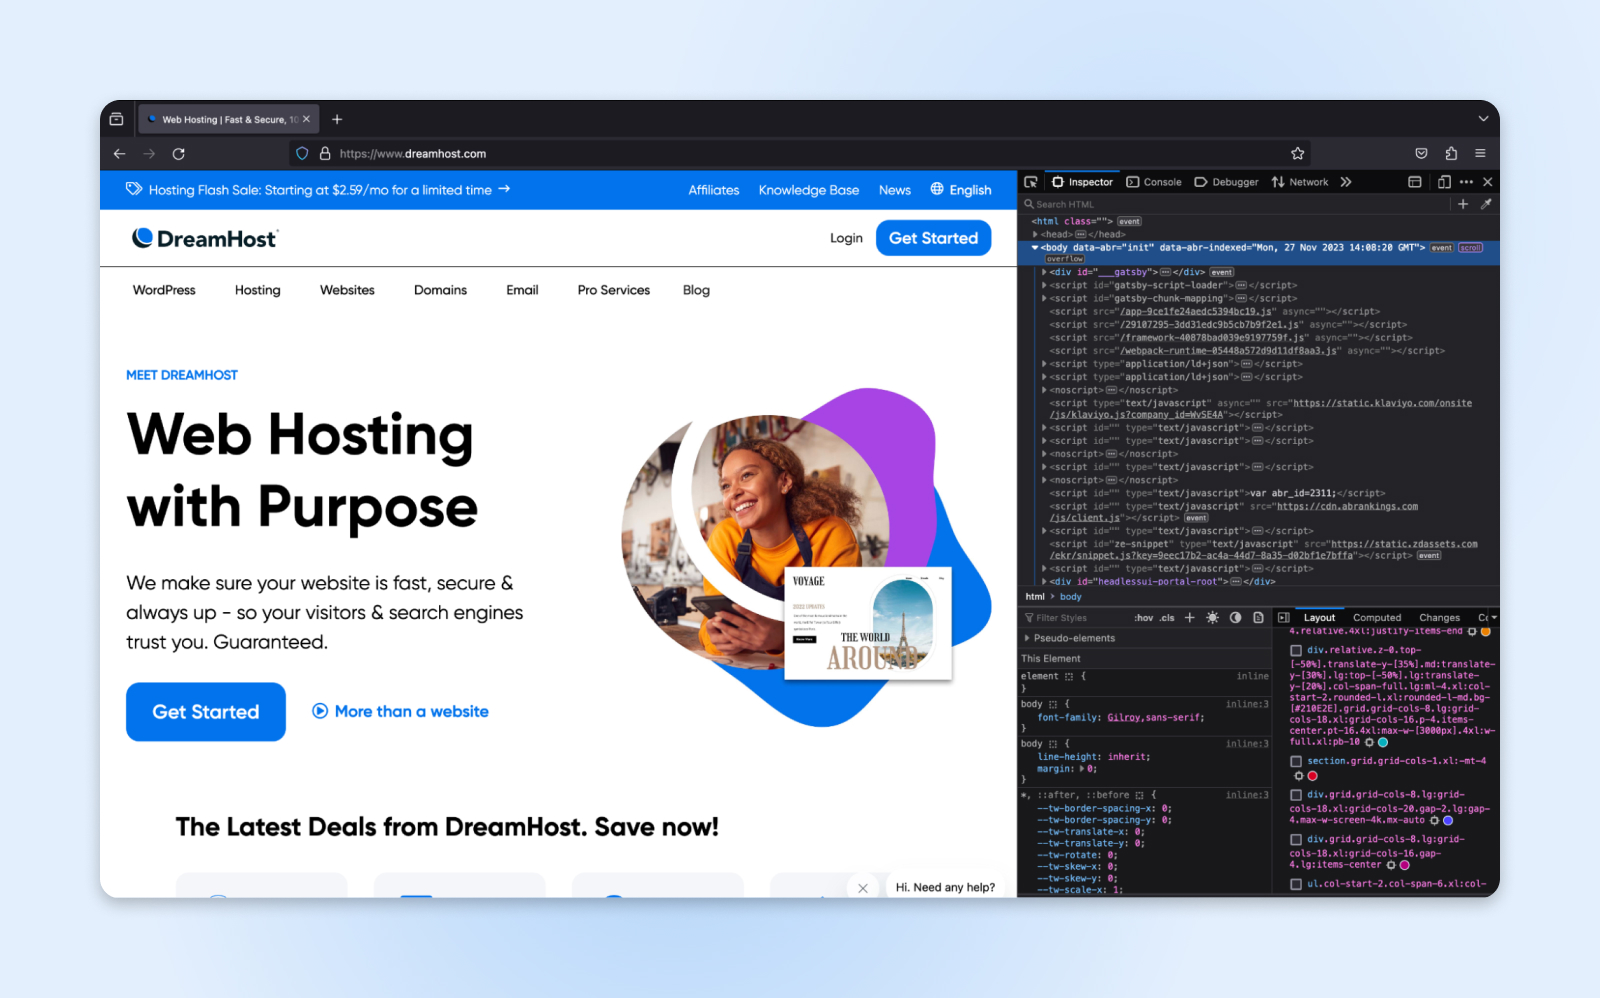Toggle the grid overlay checkbox for section.grid.grid-cols-1
The width and height of the screenshot is (1600, 998).
tap(1296, 761)
